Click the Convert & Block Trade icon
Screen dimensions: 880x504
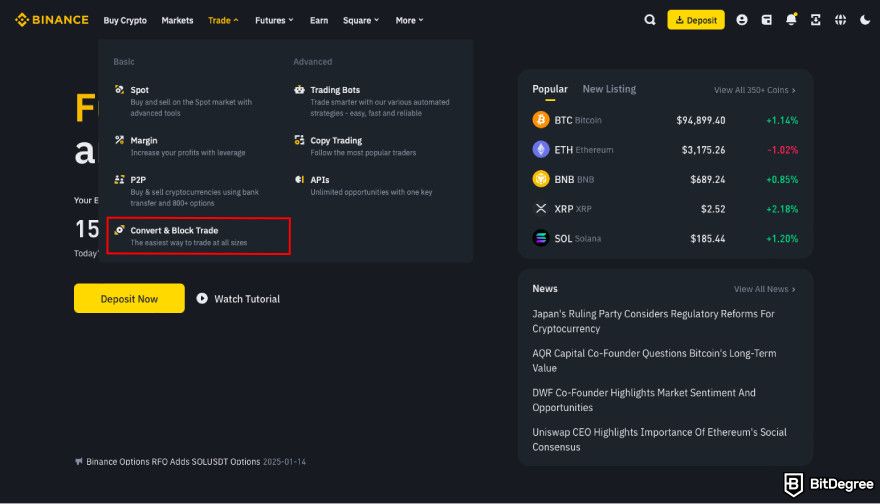tap(119, 230)
